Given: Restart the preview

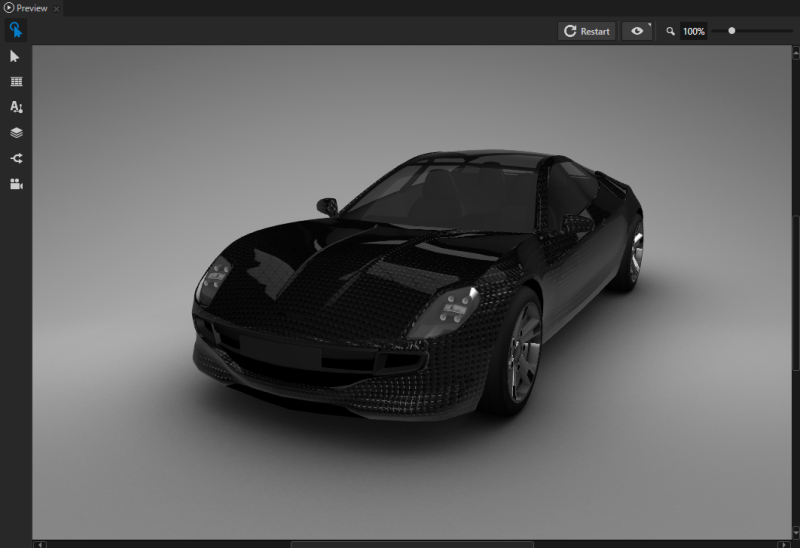Looking at the screenshot, I should (587, 31).
